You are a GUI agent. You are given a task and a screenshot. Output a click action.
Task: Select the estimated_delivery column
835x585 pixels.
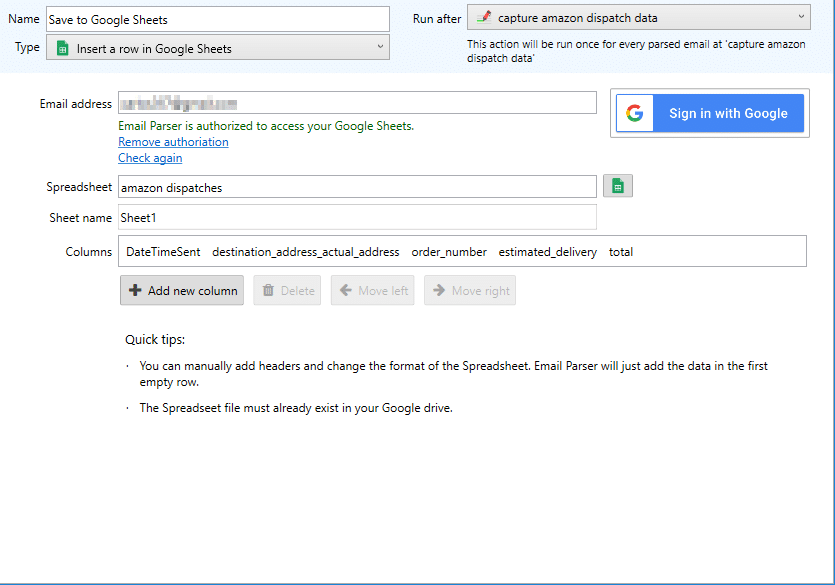coord(547,252)
